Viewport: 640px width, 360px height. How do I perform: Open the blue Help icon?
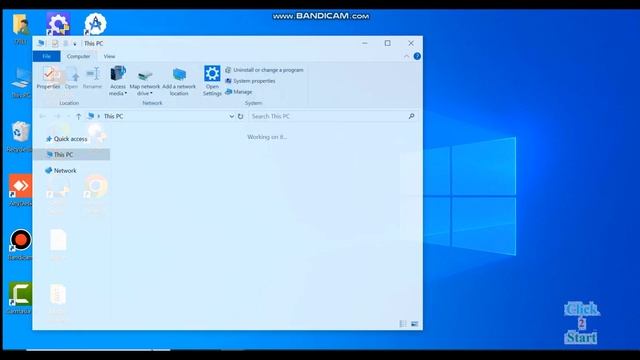(417, 56)
